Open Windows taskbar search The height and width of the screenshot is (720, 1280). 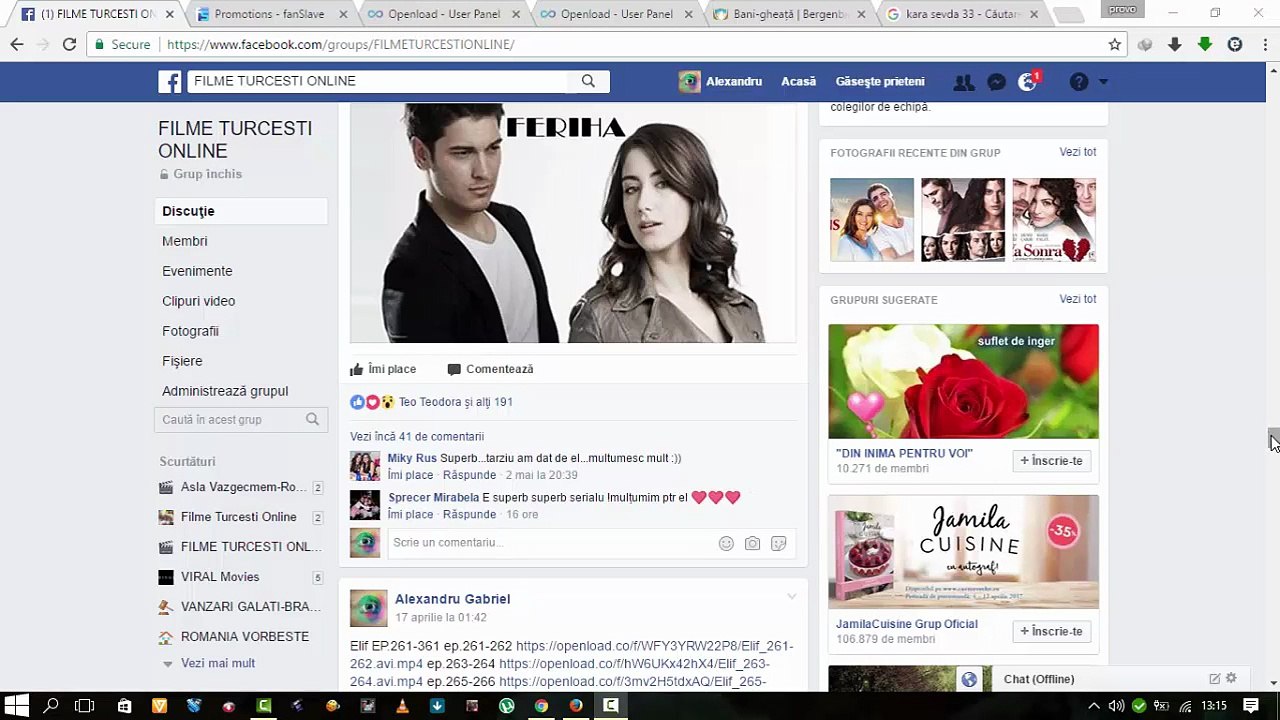click(51, 705)
